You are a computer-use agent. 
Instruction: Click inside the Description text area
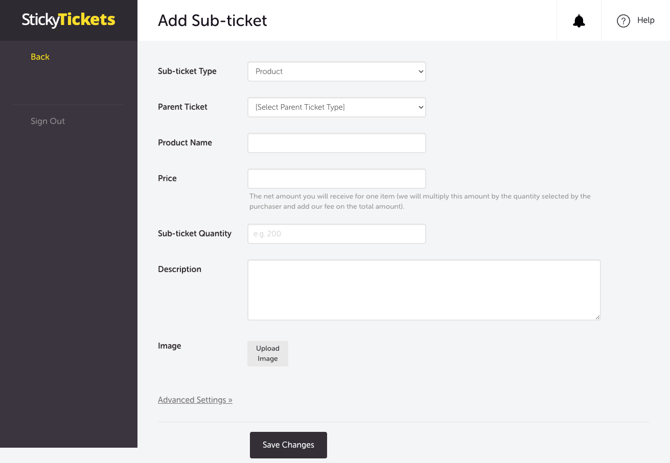point(424,290)
